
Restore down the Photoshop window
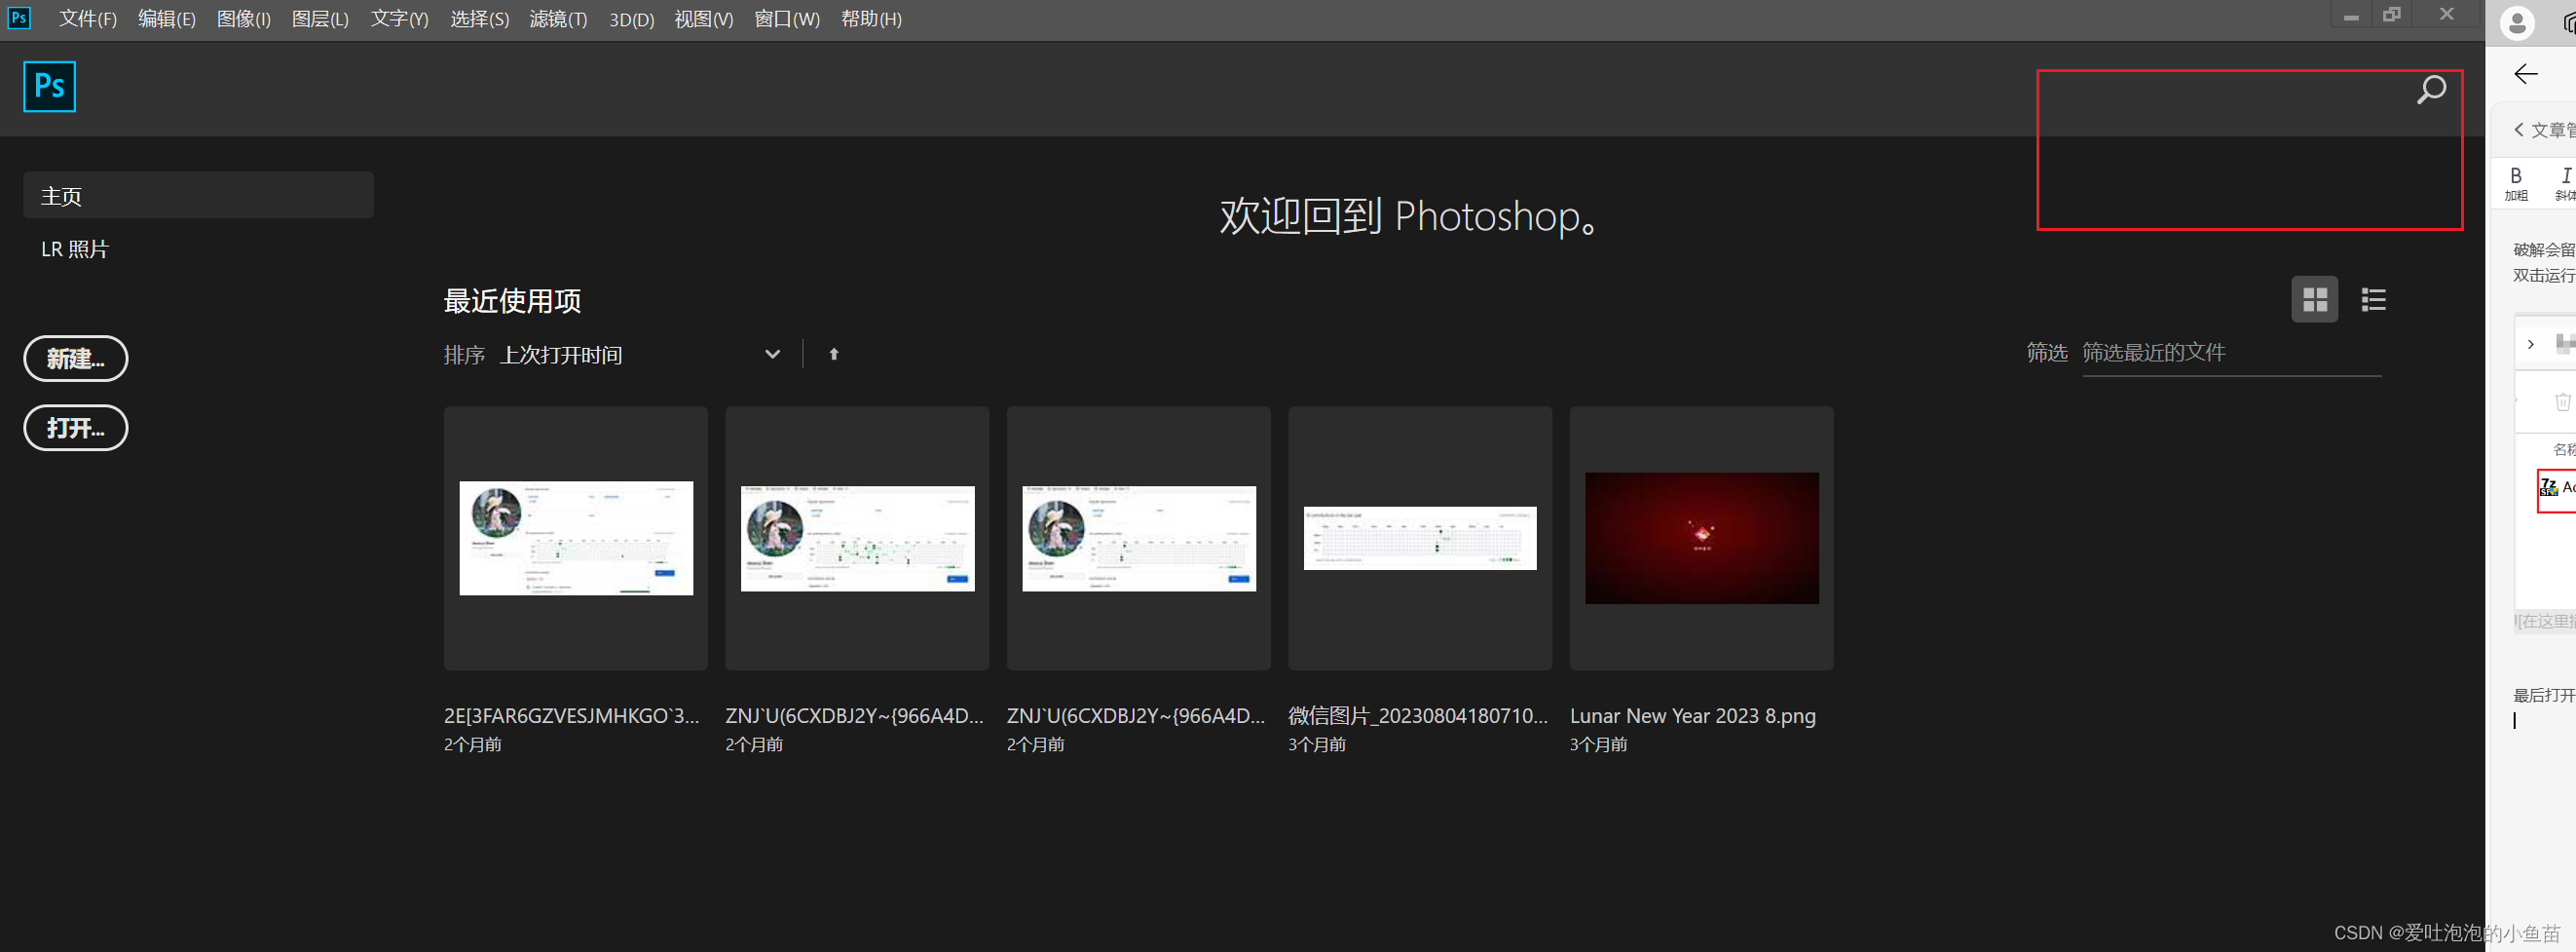2391,14
